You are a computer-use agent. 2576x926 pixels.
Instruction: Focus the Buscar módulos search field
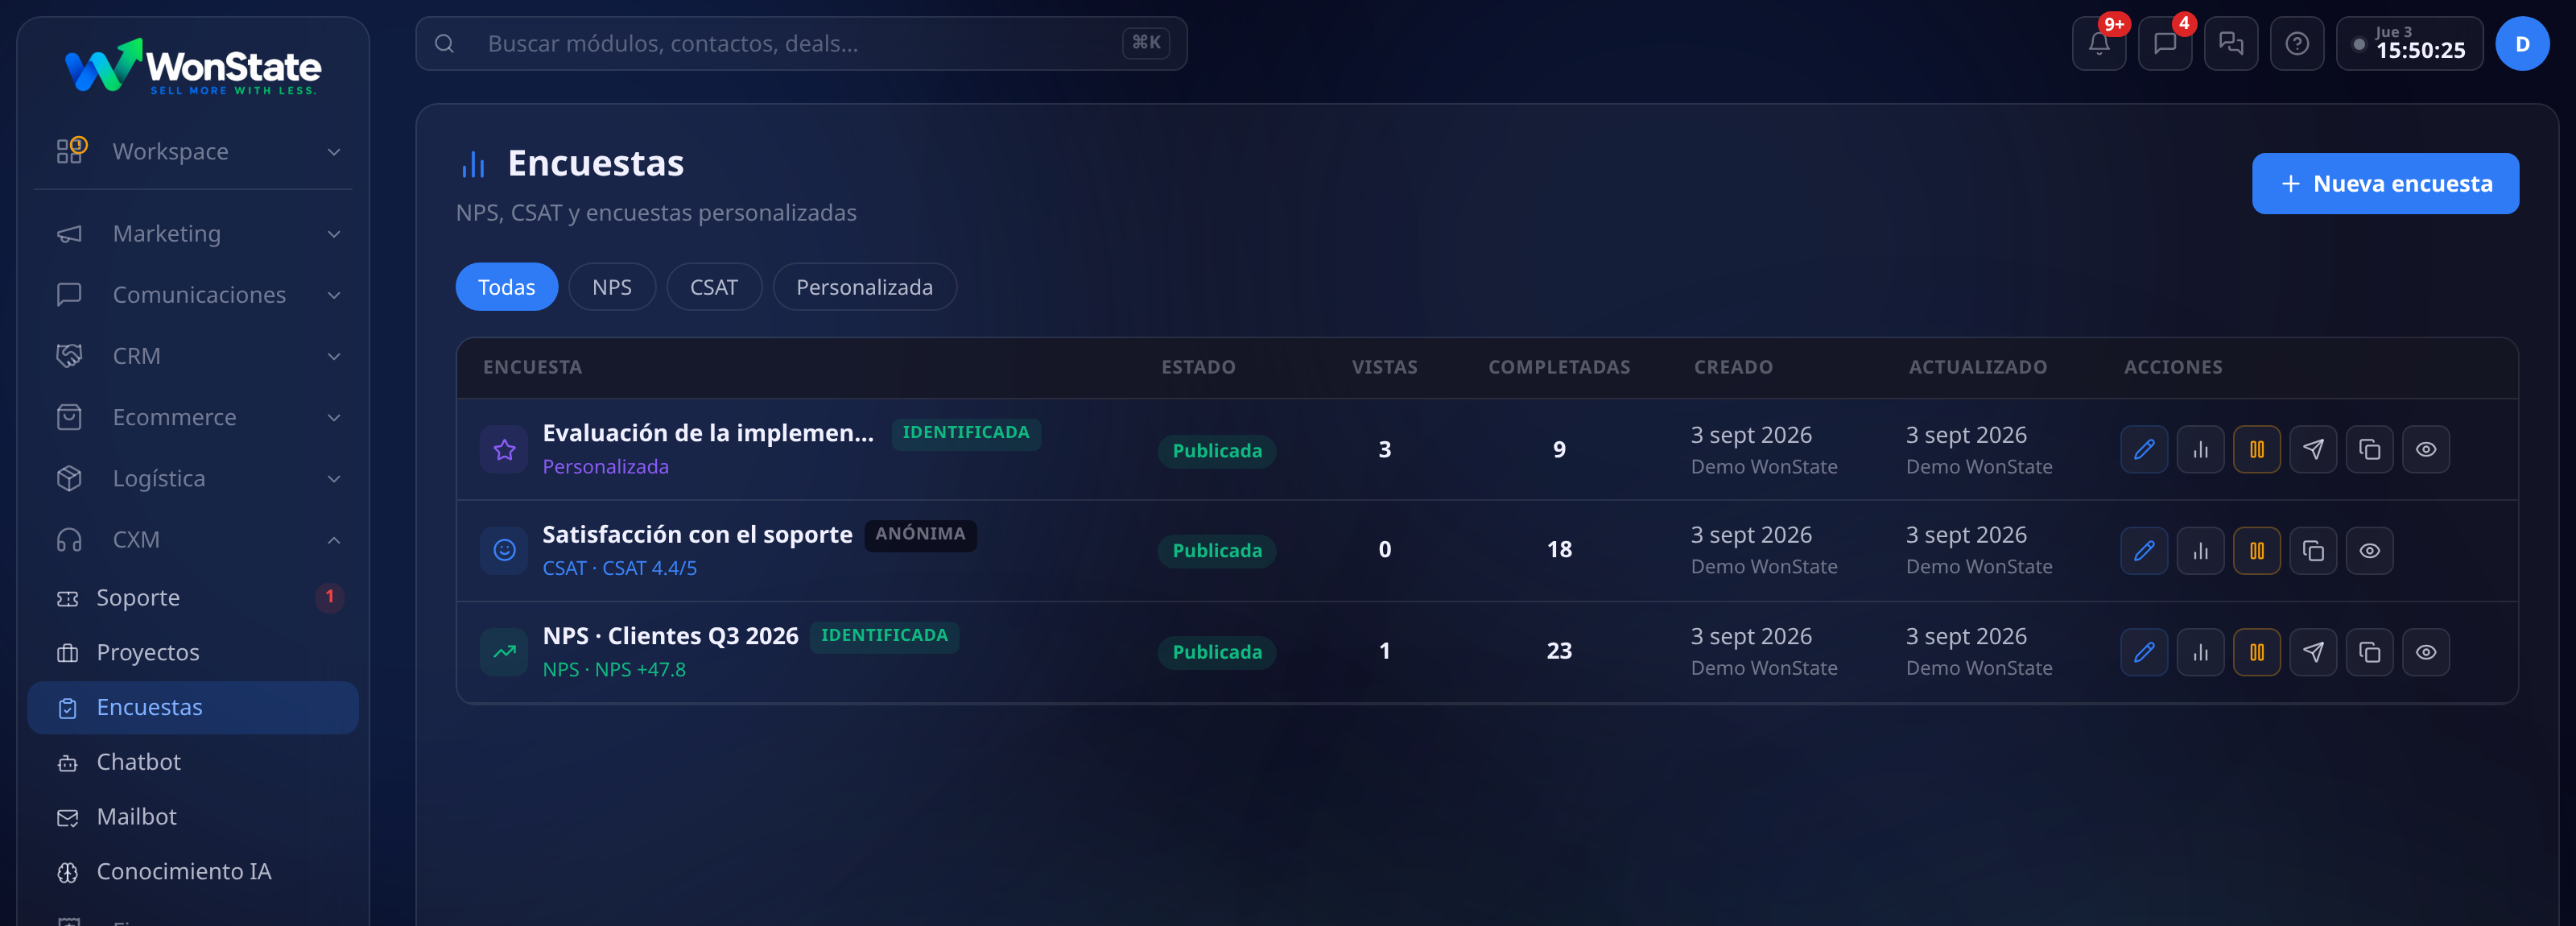pyautogui.click(x=801, y=44)
